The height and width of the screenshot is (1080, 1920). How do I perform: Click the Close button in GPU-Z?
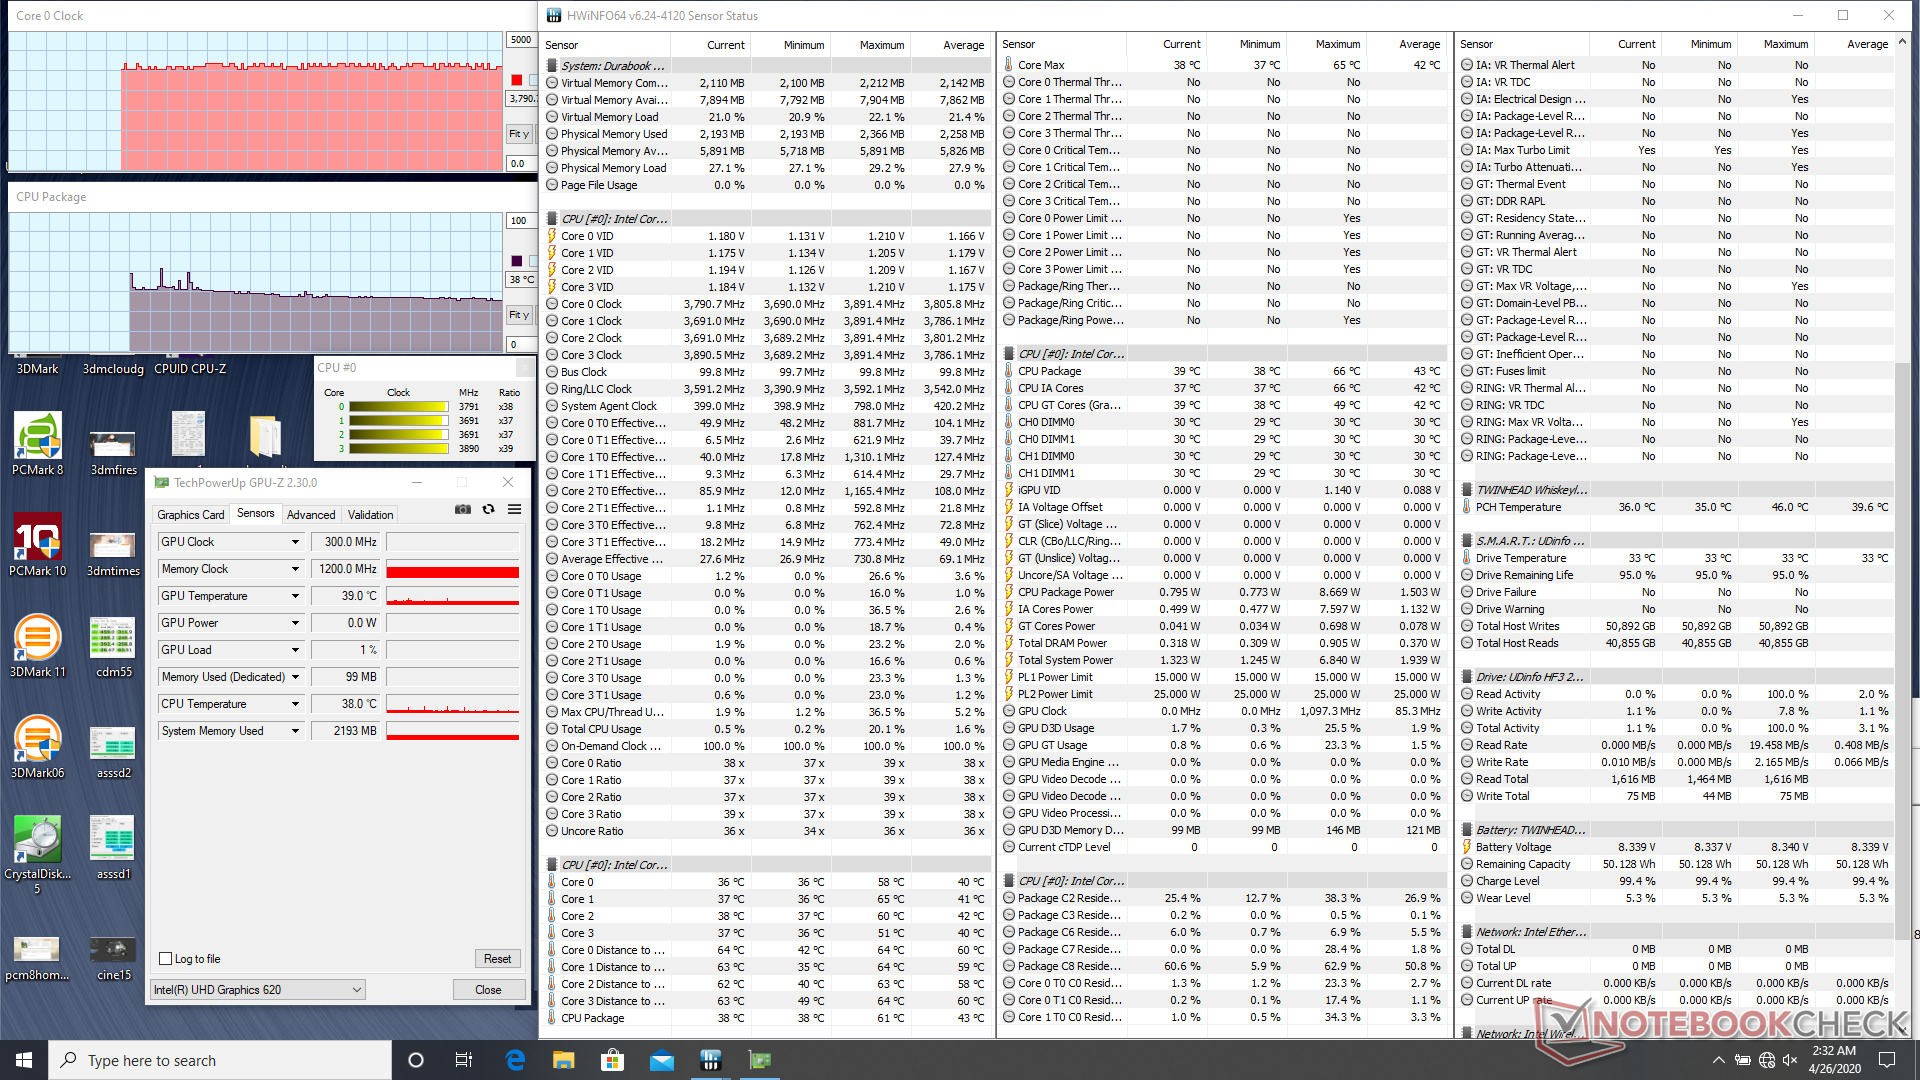pos(488,990)
